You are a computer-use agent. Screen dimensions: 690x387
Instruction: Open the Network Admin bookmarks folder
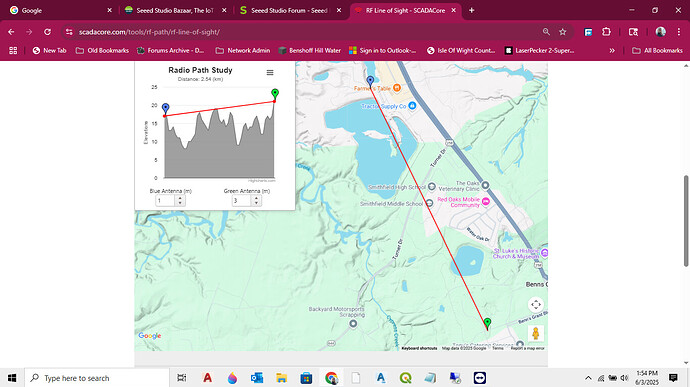242,51
